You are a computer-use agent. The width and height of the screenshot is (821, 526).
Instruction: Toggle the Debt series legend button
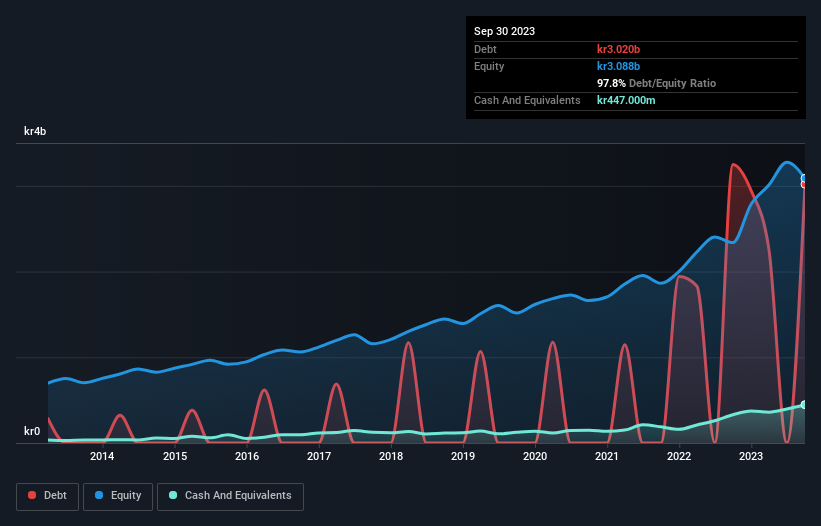tap(48, 496)
